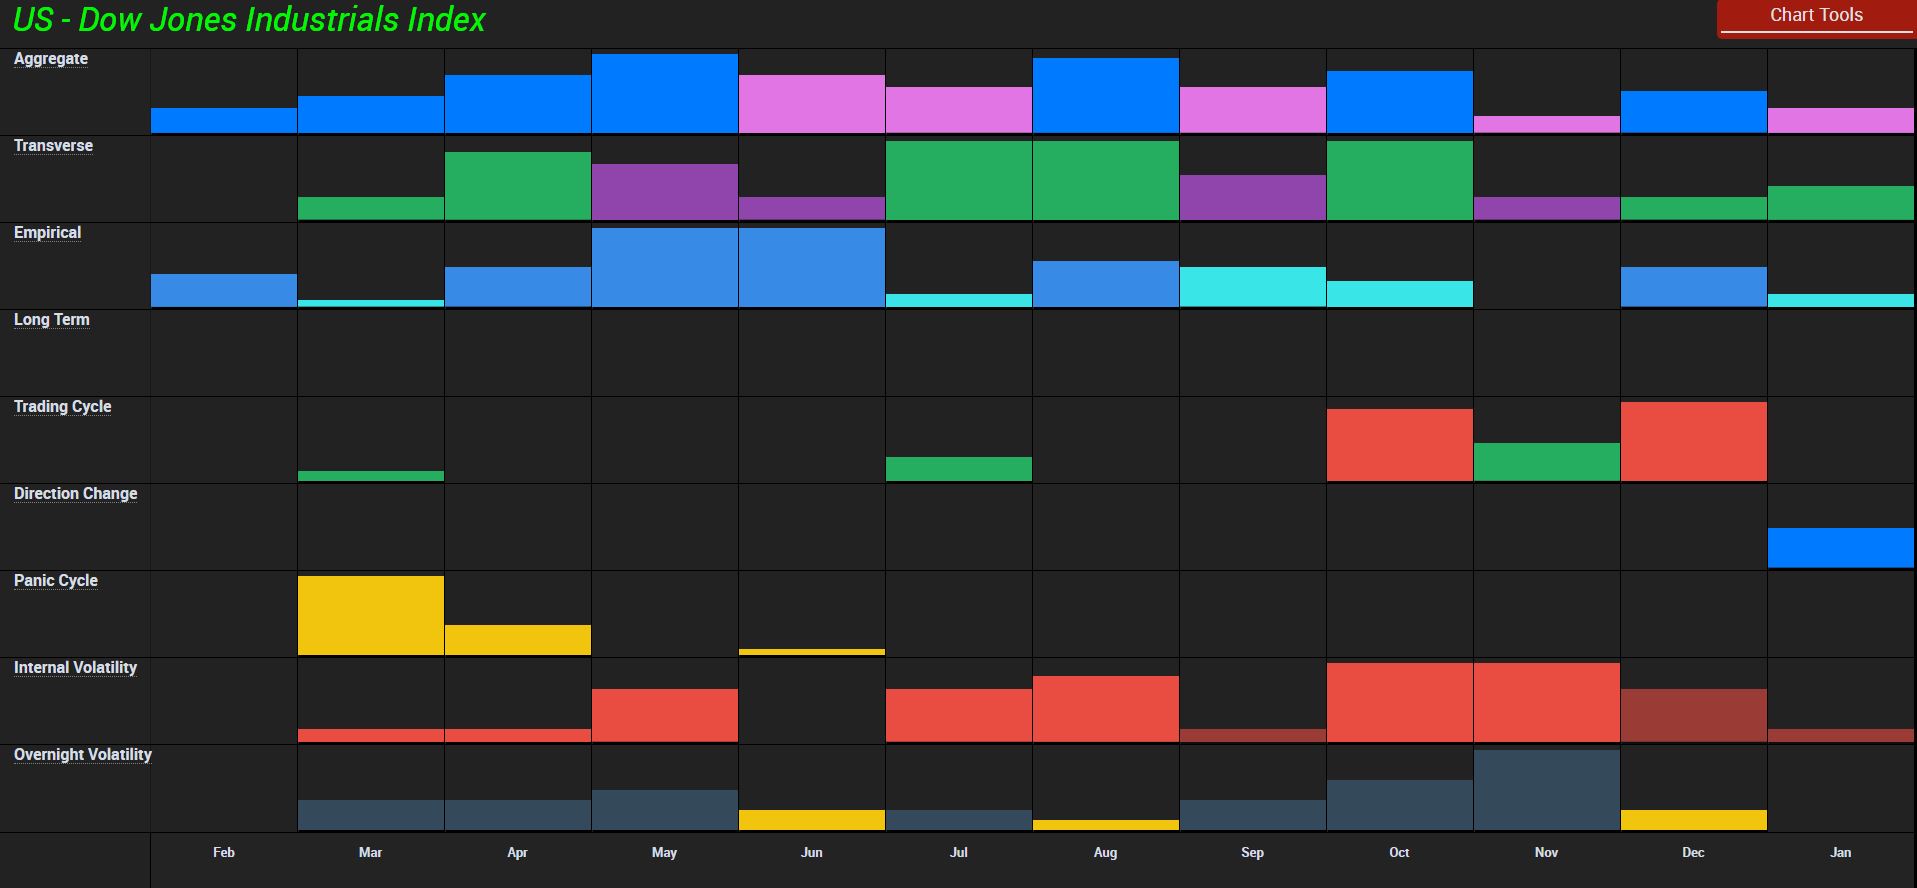
Task: Click the Mar month axis label
Action: (370, 852)
